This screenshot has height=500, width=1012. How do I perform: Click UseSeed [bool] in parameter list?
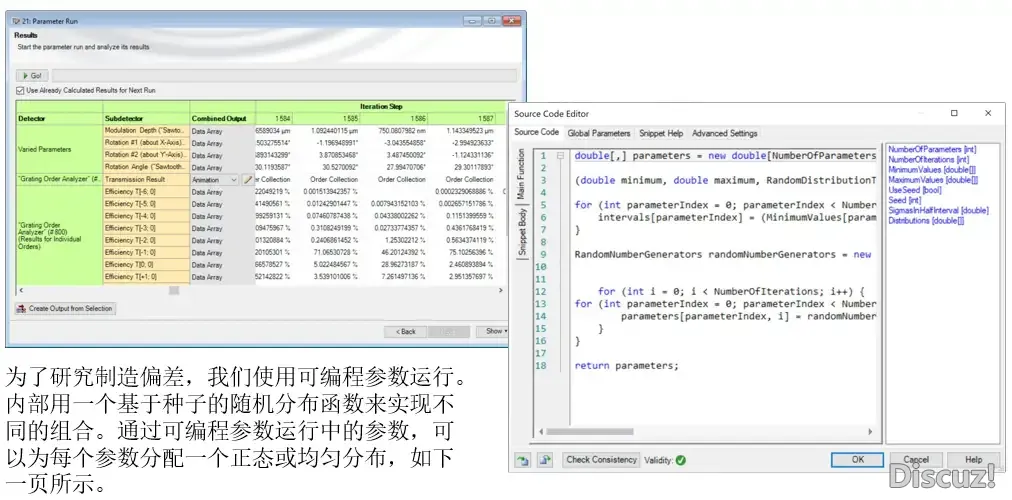(914, 190)
